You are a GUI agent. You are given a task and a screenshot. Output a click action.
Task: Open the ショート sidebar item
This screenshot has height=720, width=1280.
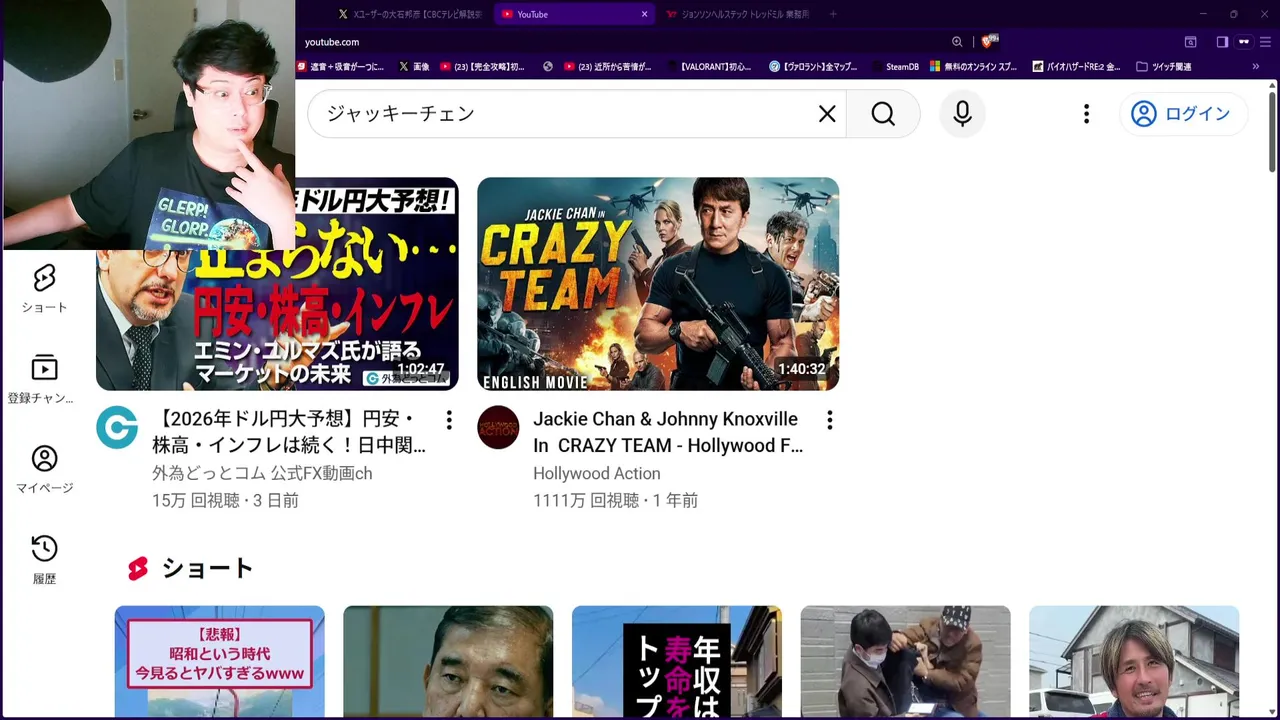pyautogui.click(x=44, y=288)
